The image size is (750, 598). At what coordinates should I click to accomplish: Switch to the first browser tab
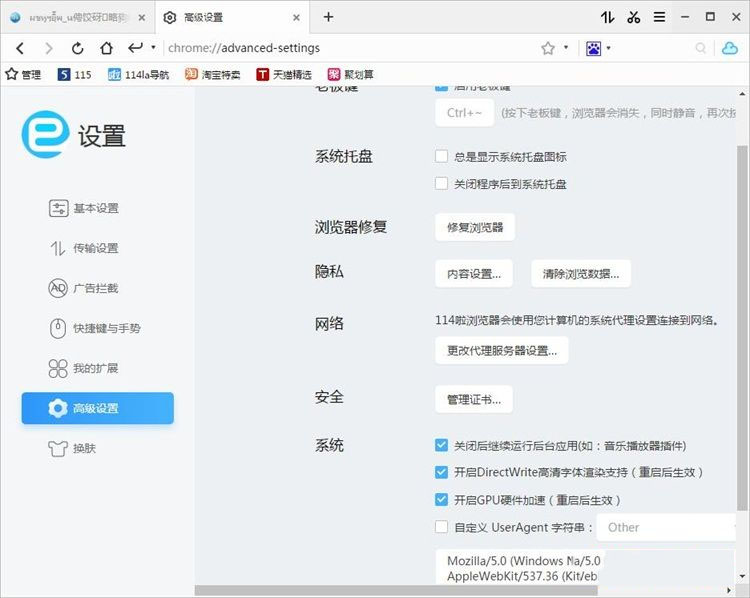[x=77, y=17]
